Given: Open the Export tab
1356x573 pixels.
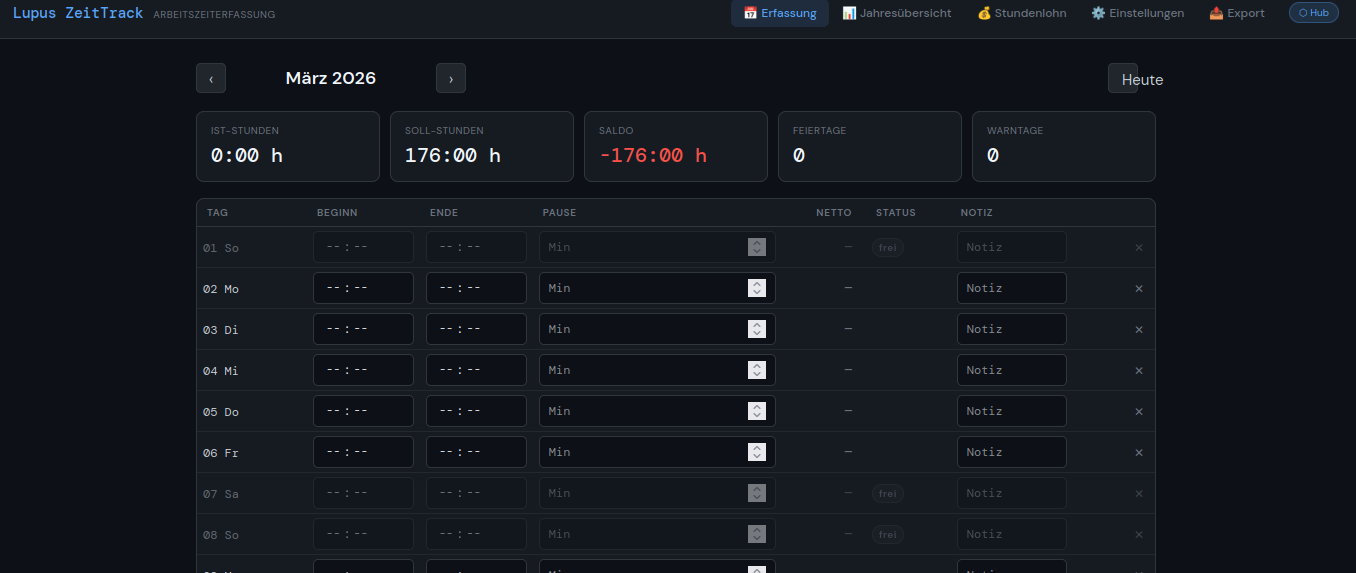Looking at the screenshot, I should (1236, 13).
